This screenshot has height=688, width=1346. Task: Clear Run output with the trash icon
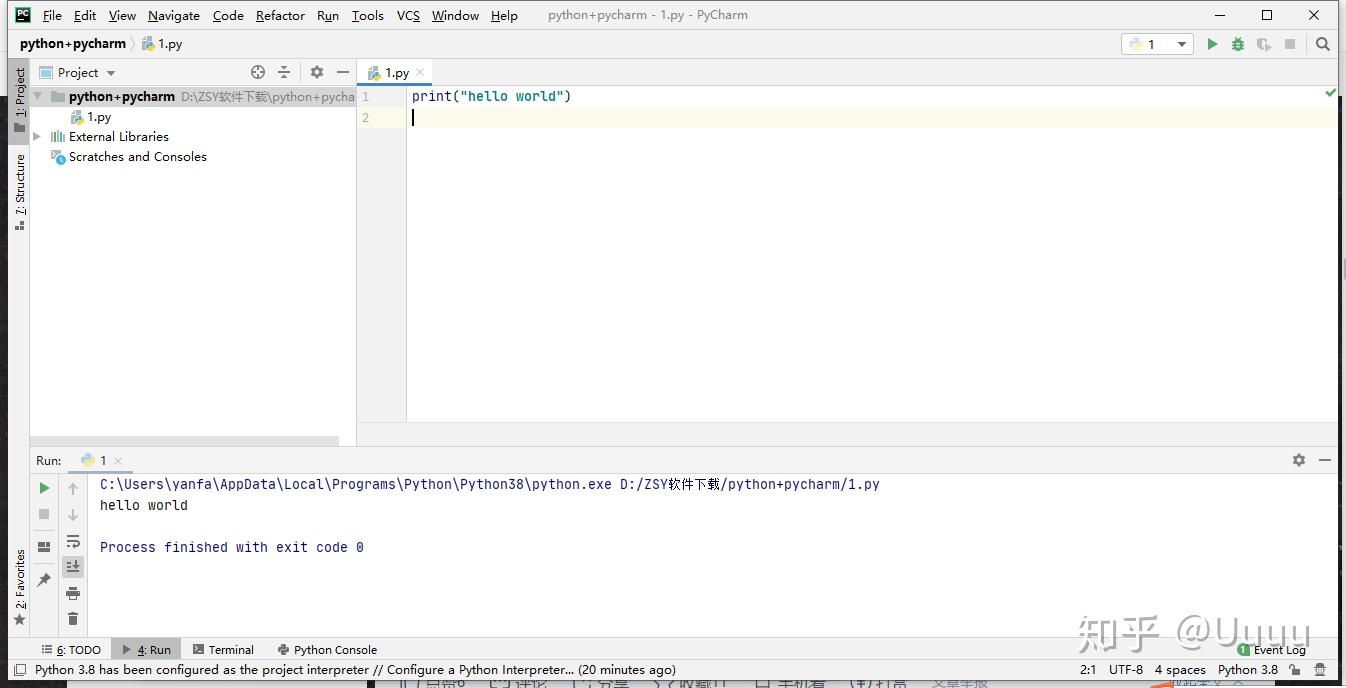click(72, 618)
